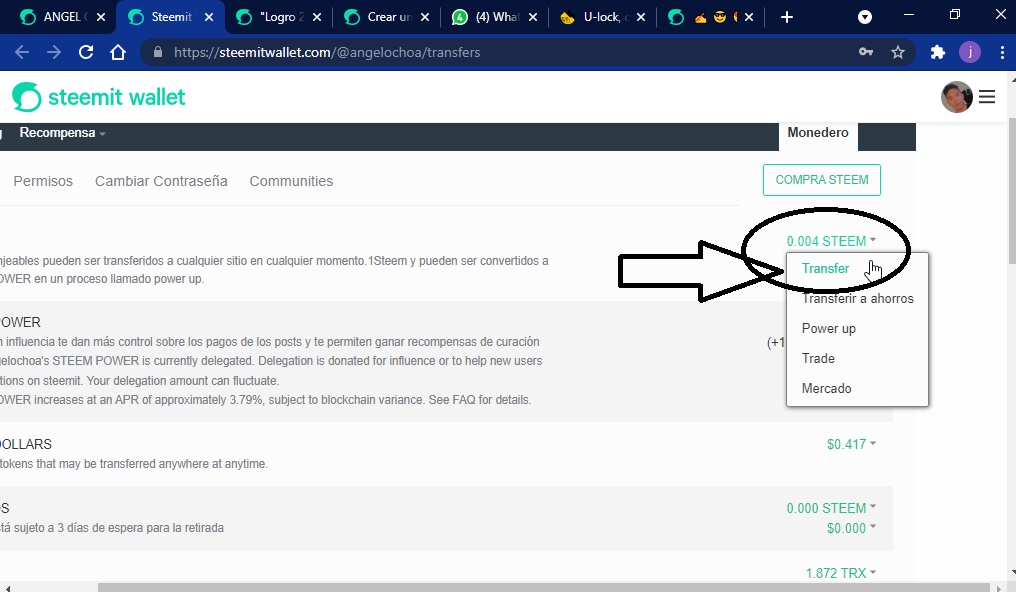Click the steemit wallet logo
The height and width of the screenshot is (592, 1016).
point(99,97)
